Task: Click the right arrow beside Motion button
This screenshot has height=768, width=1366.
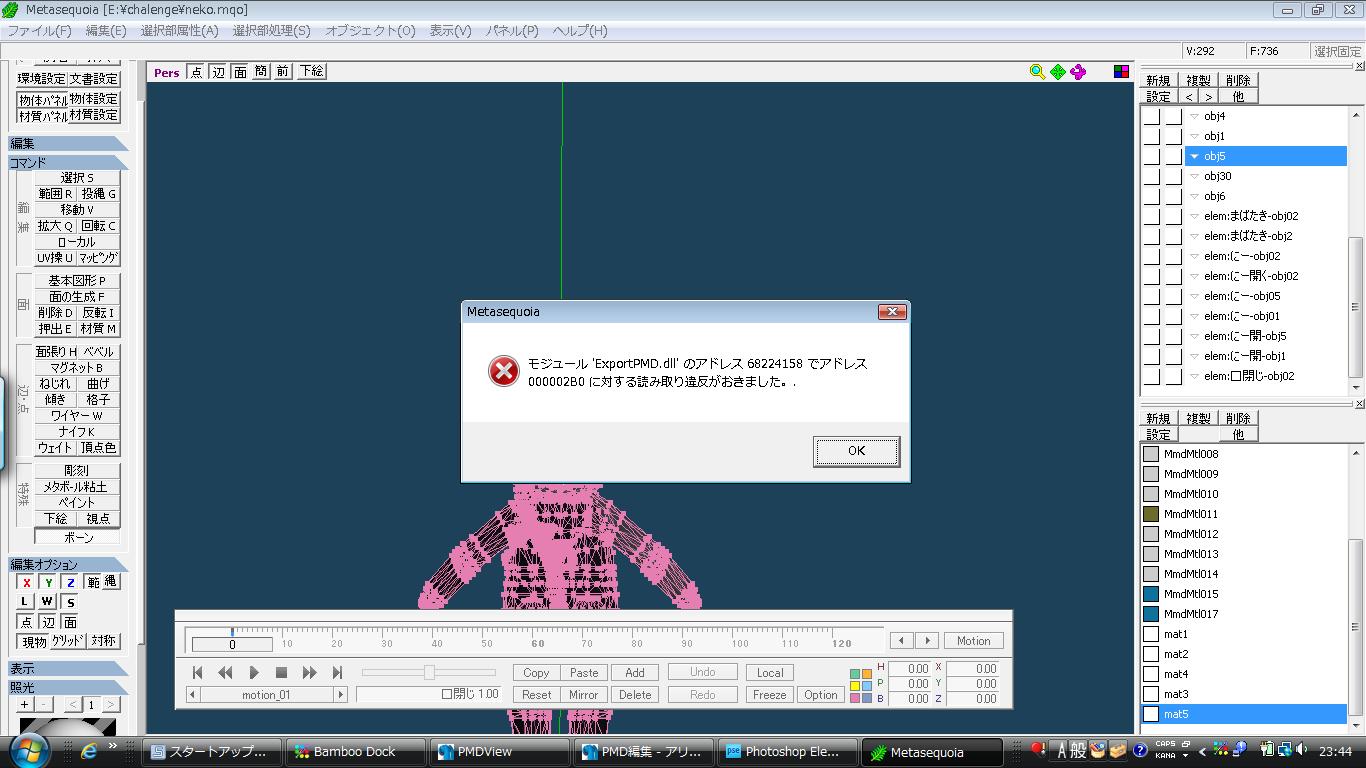Action: [927, 641]
